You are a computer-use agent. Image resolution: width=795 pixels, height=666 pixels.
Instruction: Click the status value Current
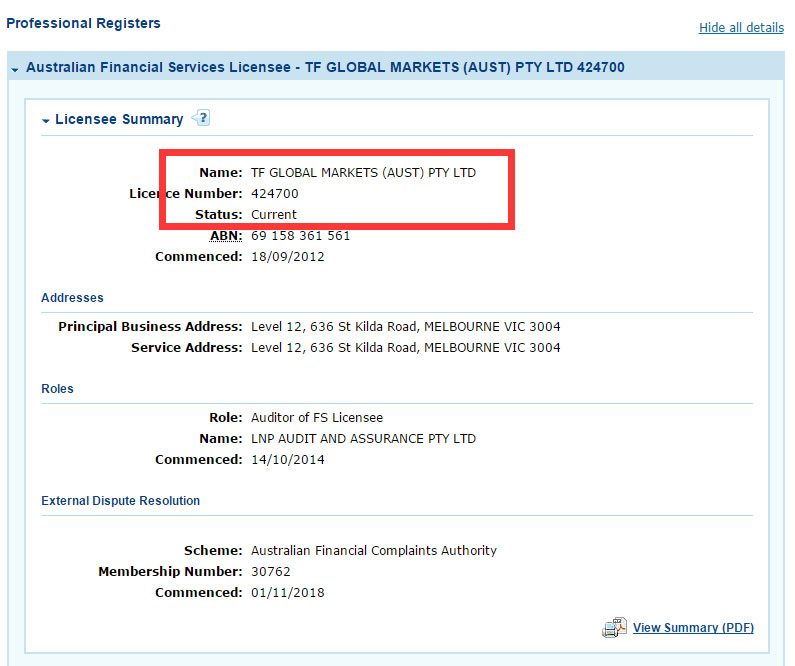click(274, 215)
